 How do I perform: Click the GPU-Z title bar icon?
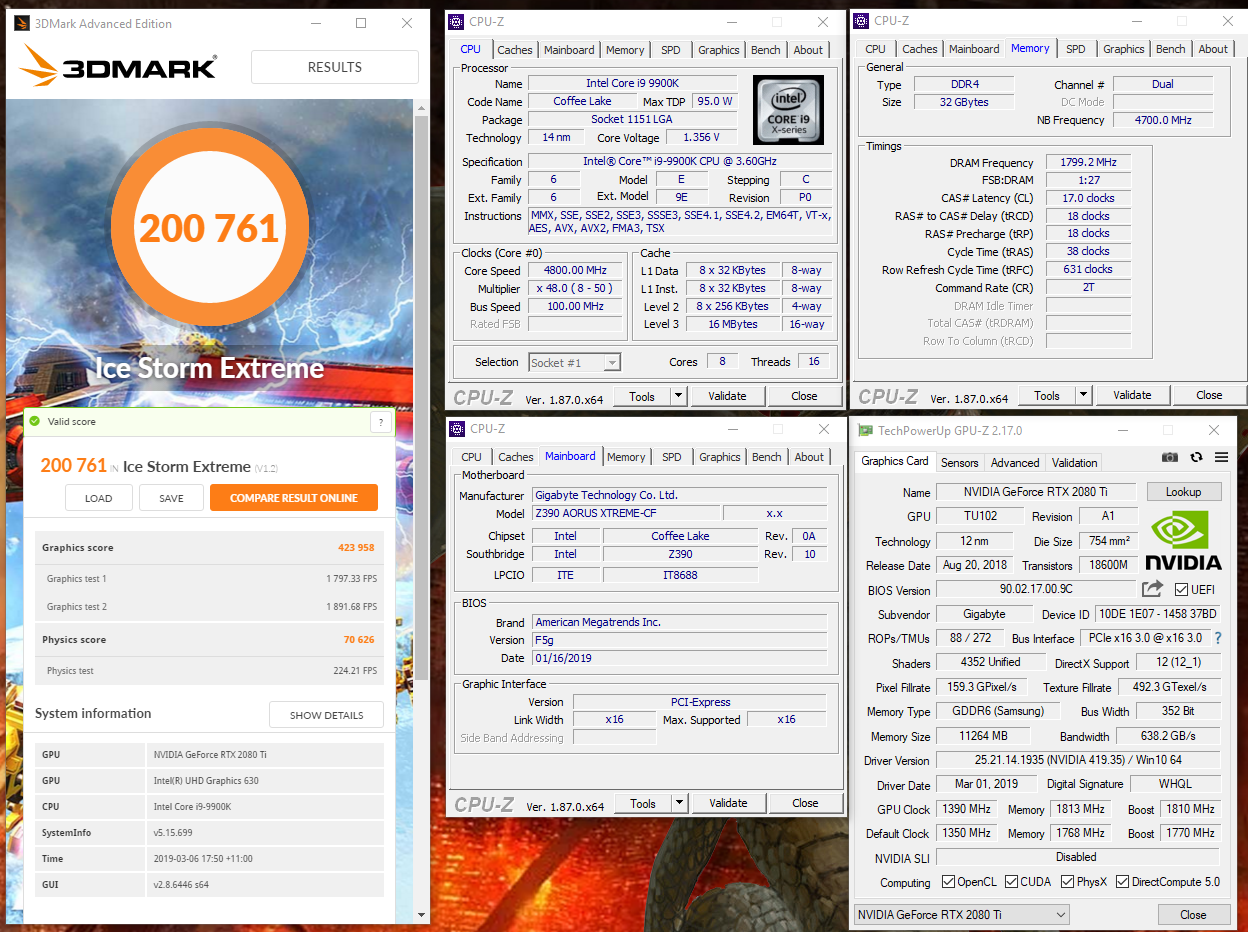coord(864,431)
